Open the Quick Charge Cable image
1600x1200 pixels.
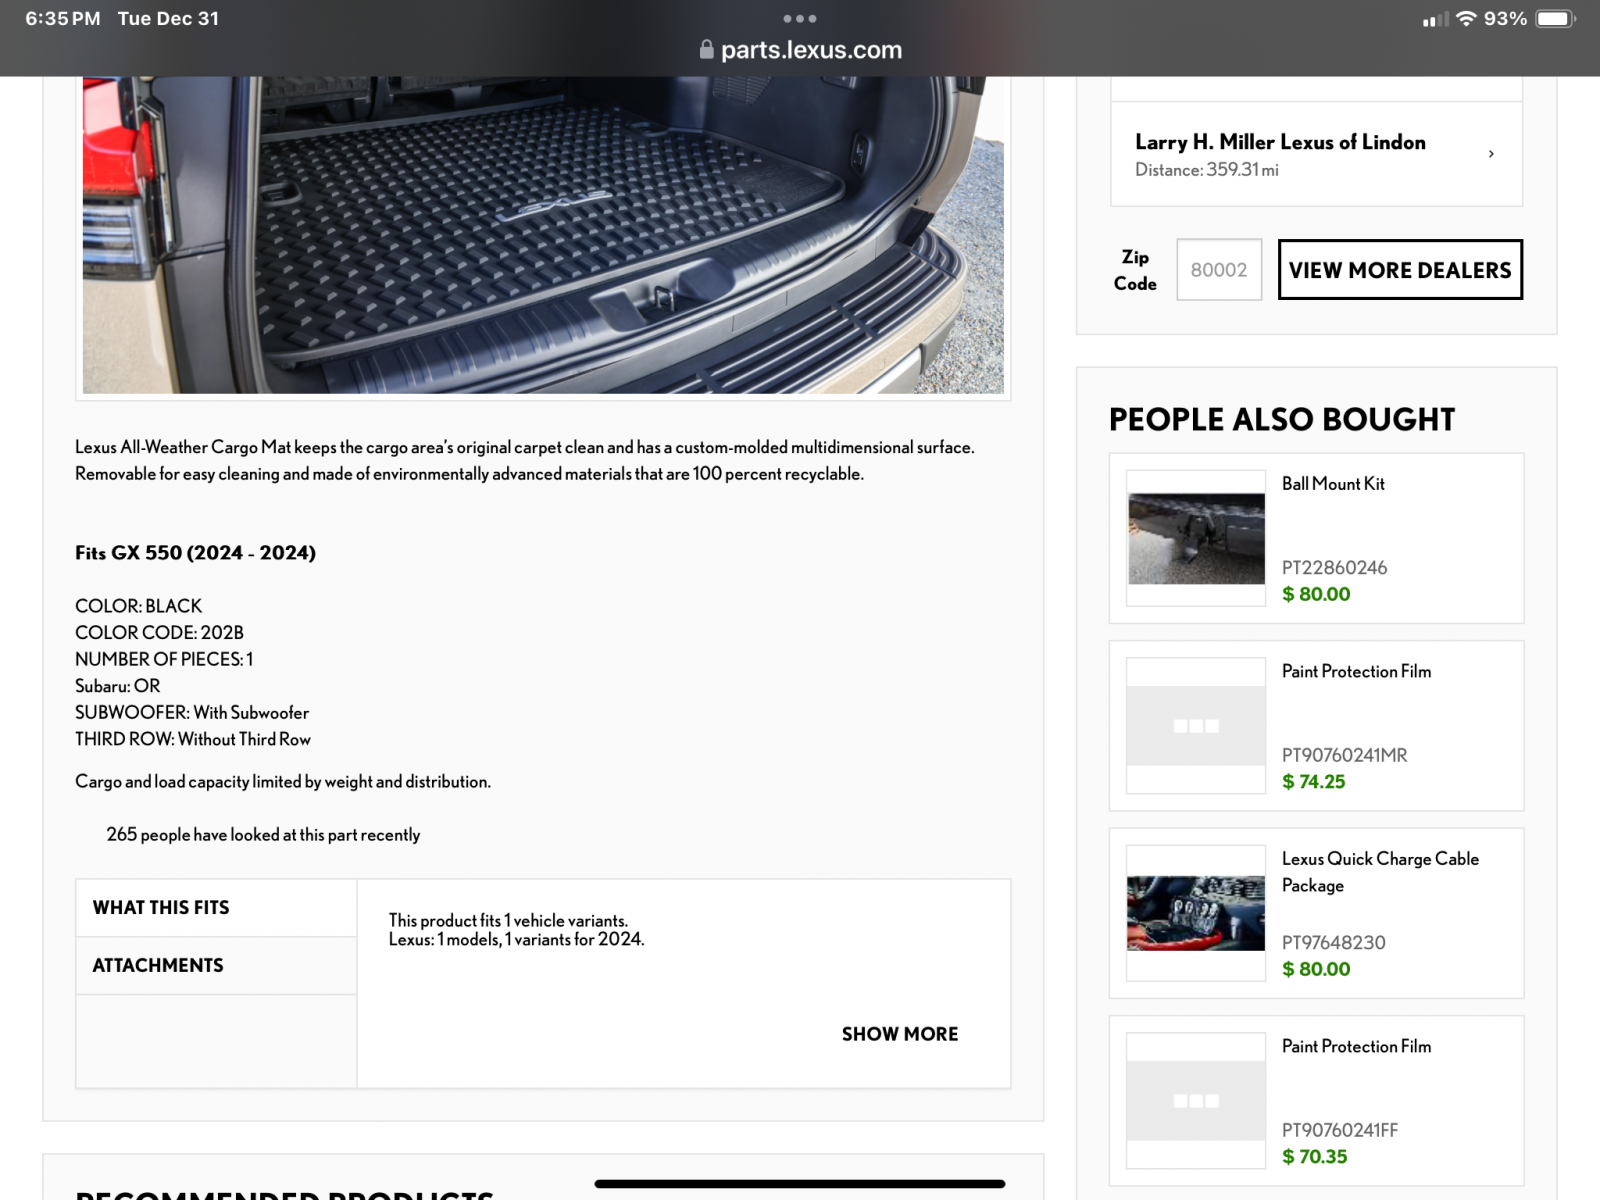(x=1196, y=913)
